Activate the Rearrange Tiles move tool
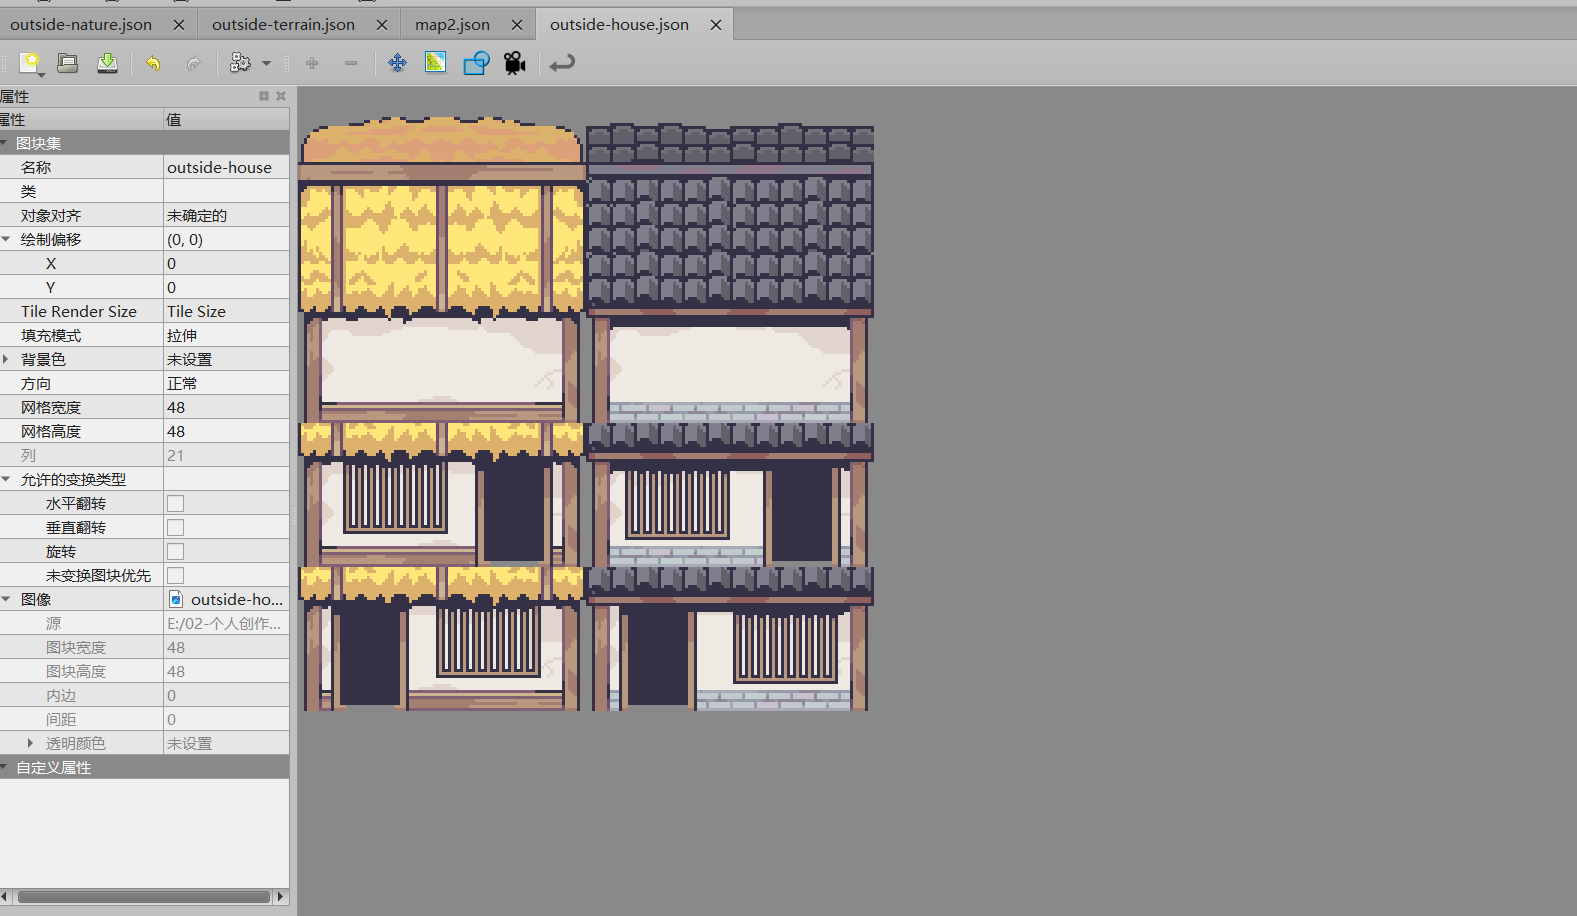The height and width of the screenshot is (916, 1577). pos(397,63)
